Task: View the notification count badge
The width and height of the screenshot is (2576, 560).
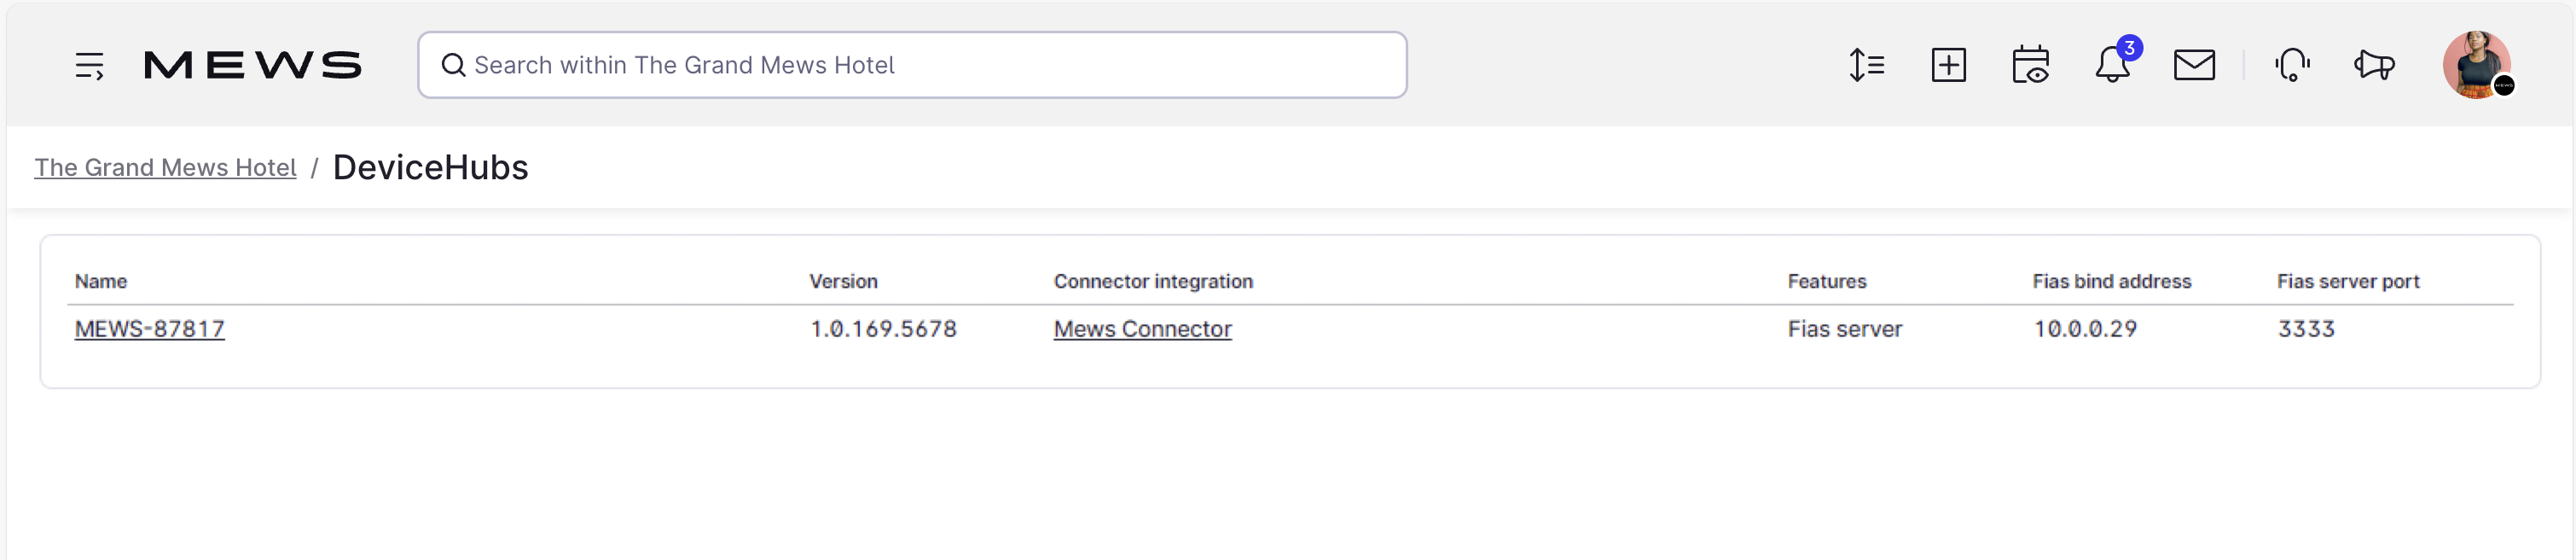Action: click(x=2128, y=46)
